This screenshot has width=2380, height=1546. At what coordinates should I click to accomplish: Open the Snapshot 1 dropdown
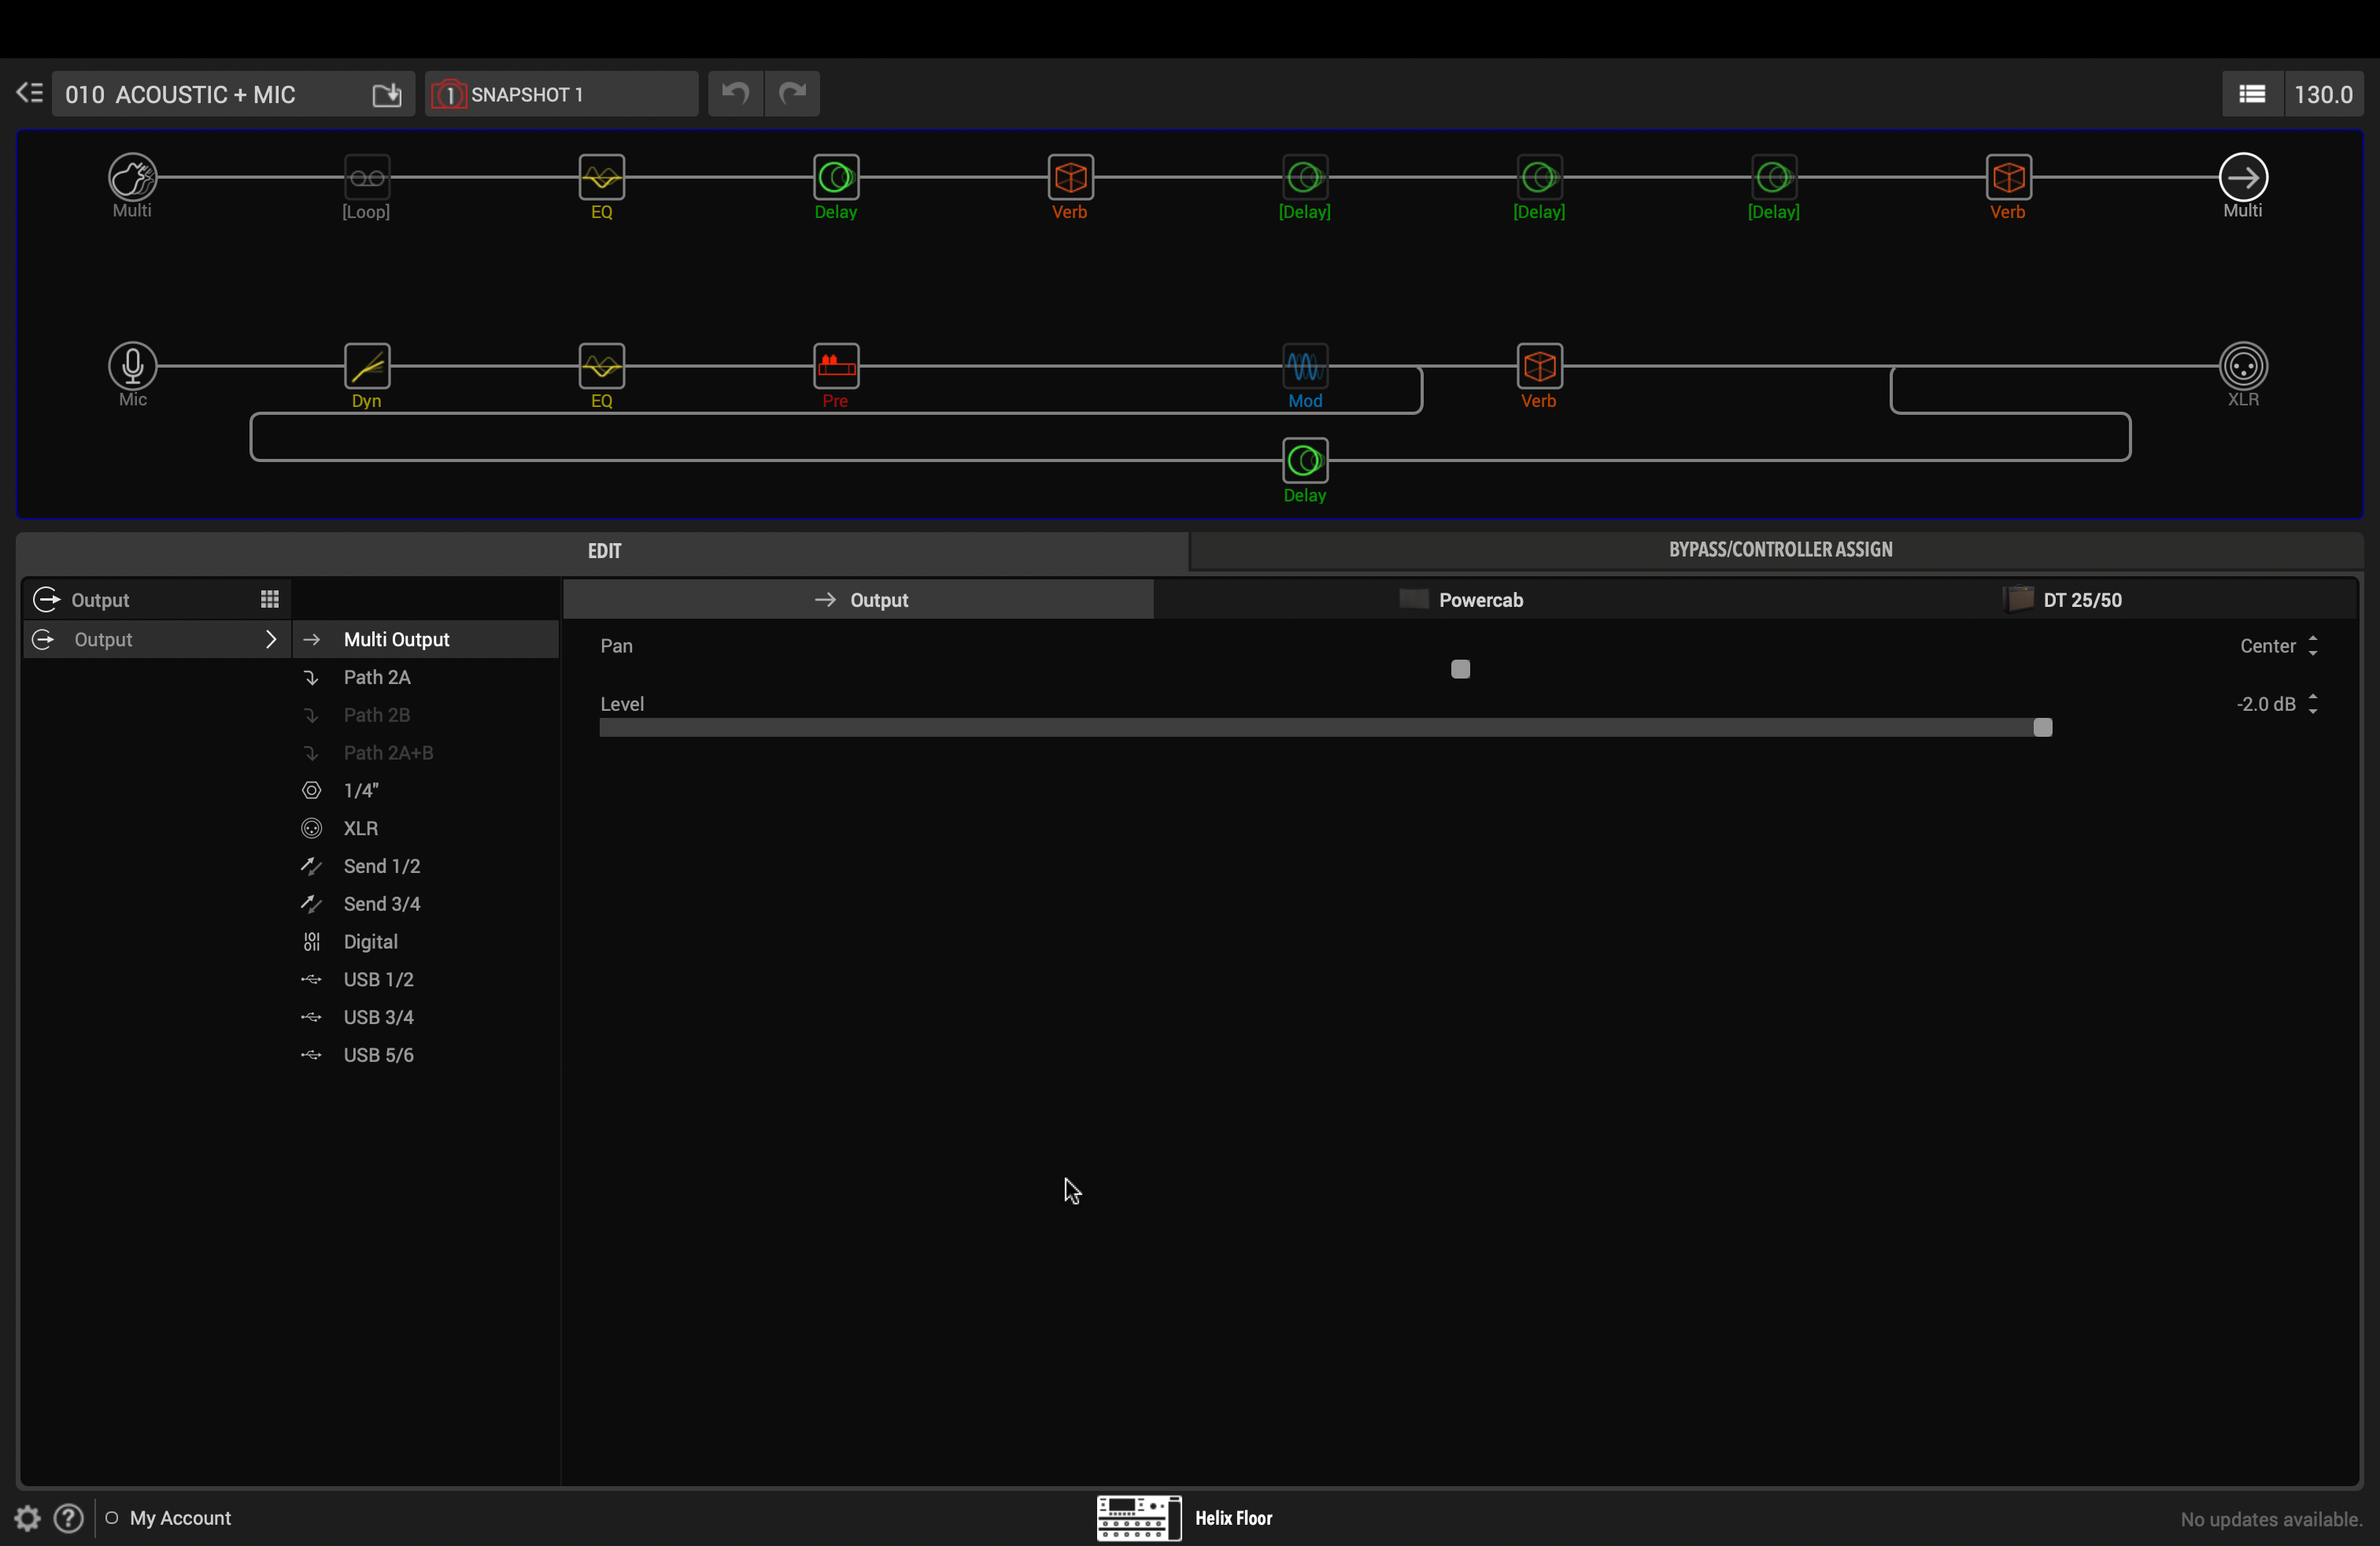pyautogui.click(x=562, y=94)
